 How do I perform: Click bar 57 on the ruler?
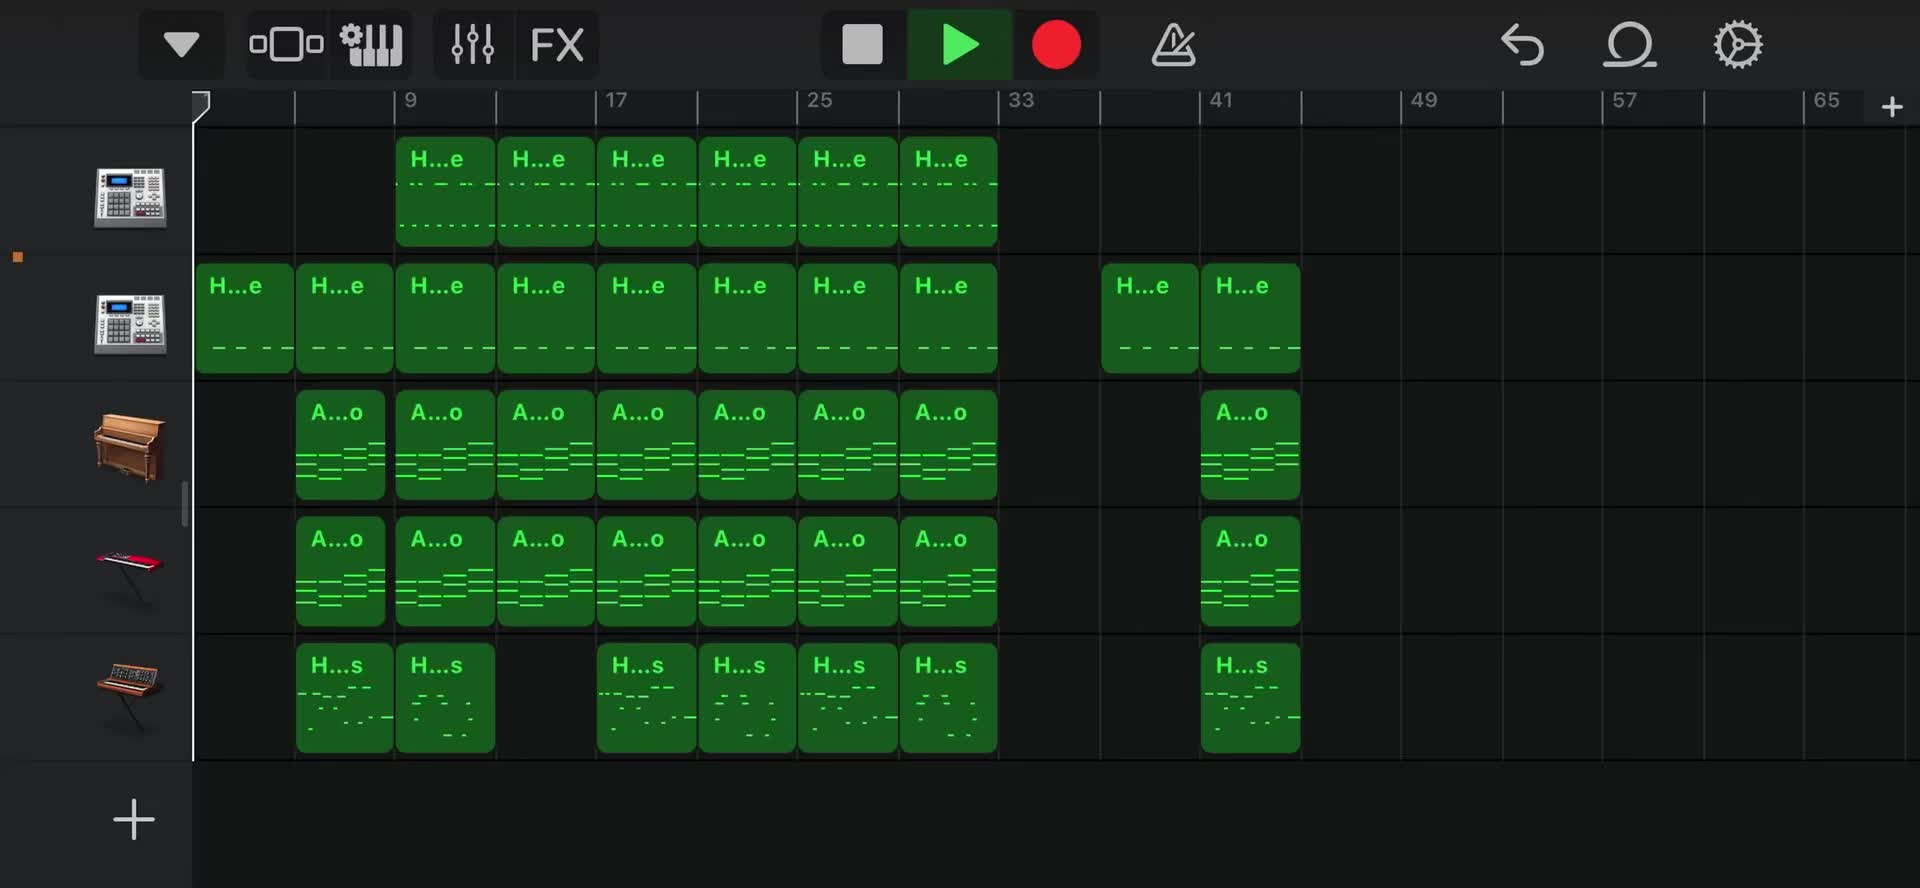pyautogui.click(x=1624, y=100)
